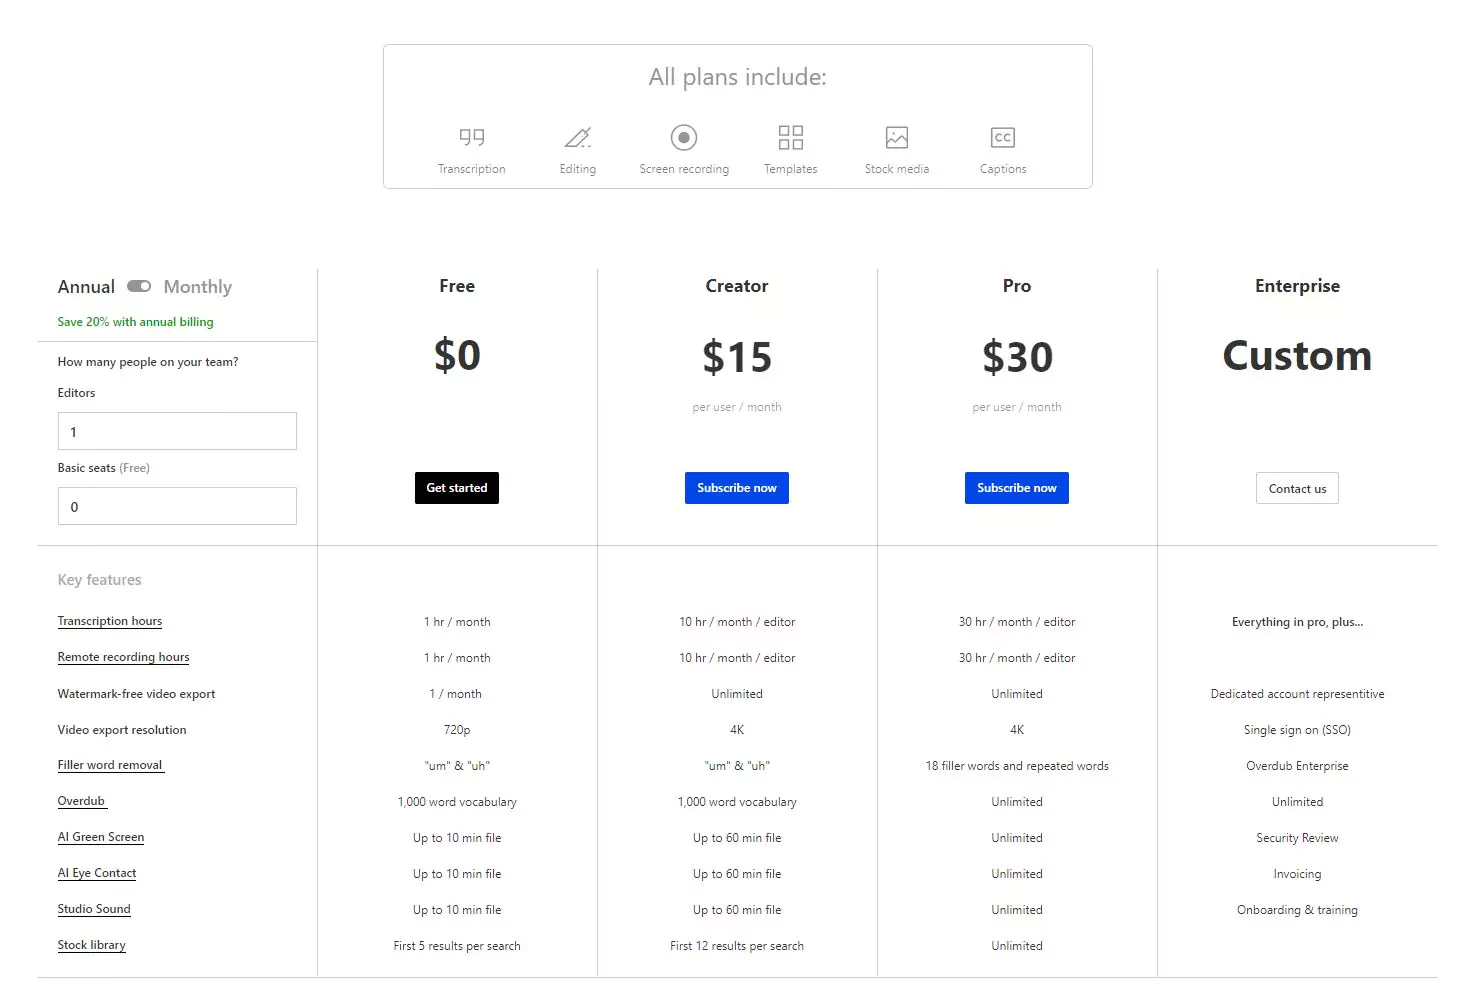Viewport: 1474px width, 1003px height.
Task: Toggle Annual/Monthly billing switch
Action: point(139,287)
